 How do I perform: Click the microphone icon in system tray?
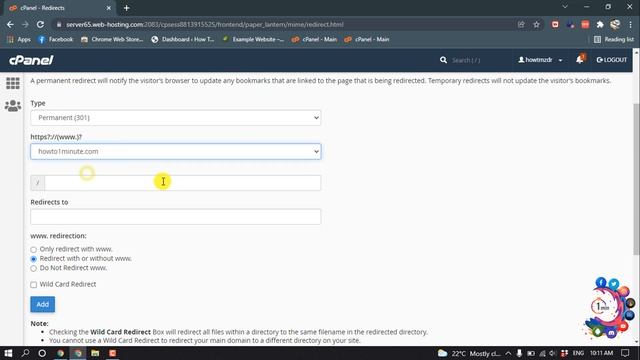(519, 353)
